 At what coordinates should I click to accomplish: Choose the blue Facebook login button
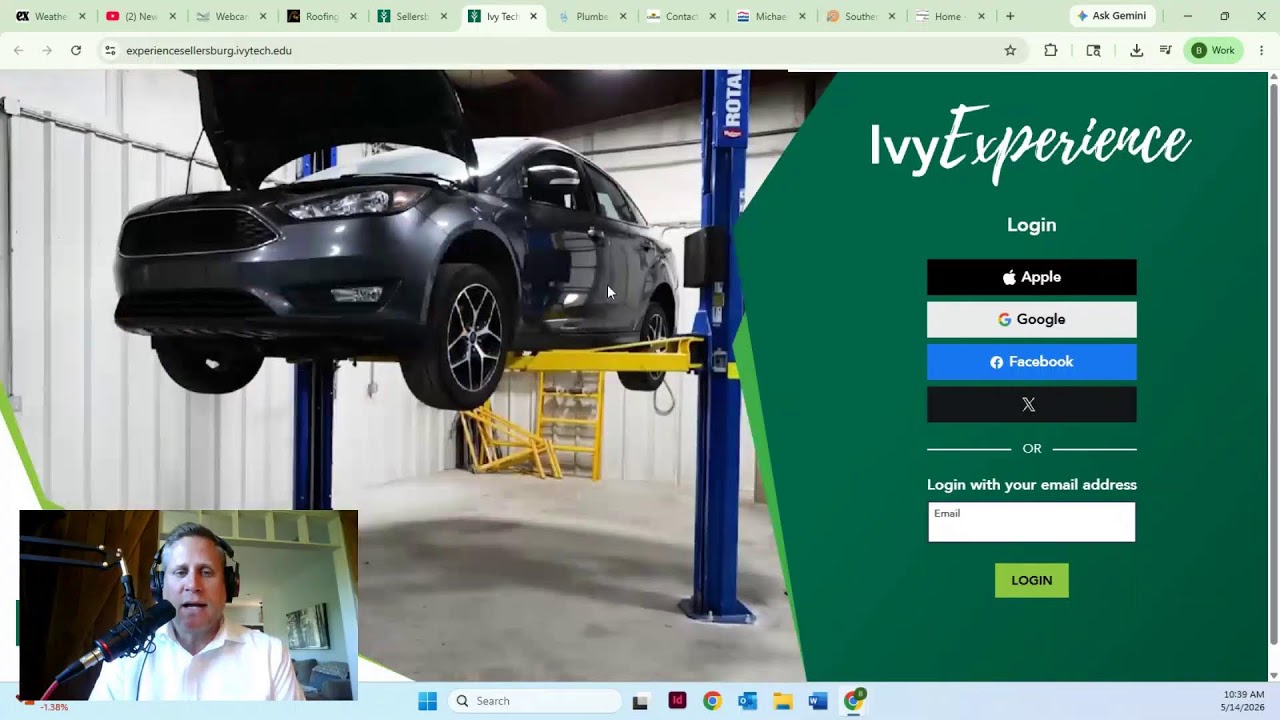click(1031, 362)
